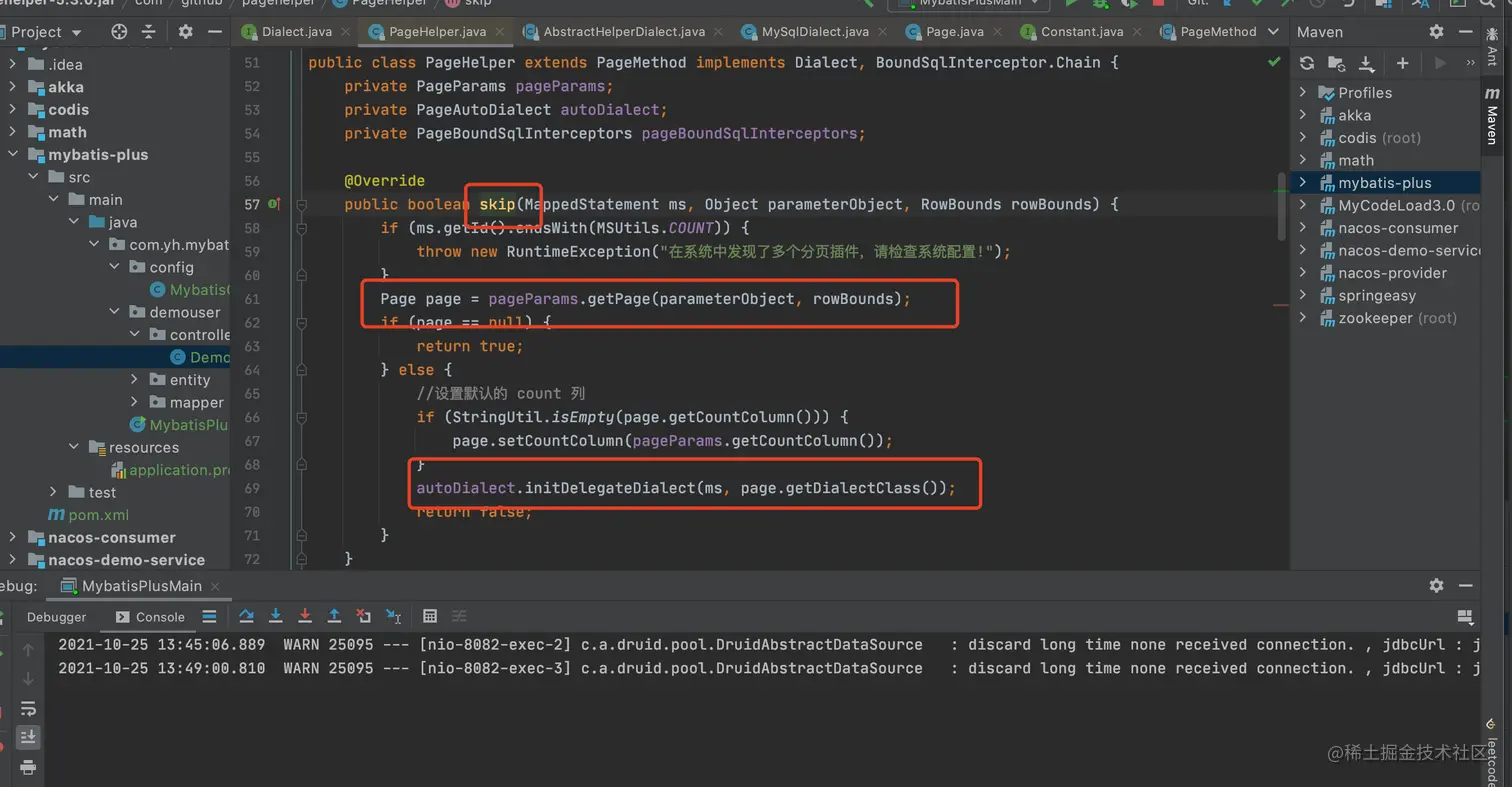This screenshot has width=1512, height=787.
Task: Reload all Maven projects
Action: pyautogui.click(x=1307, y=63)
